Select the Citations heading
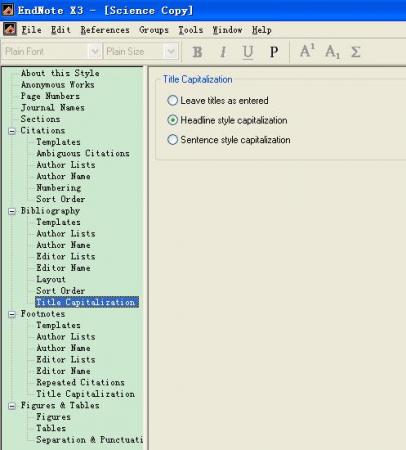Viewport: 406px width, 450px height. pos(43,130)
